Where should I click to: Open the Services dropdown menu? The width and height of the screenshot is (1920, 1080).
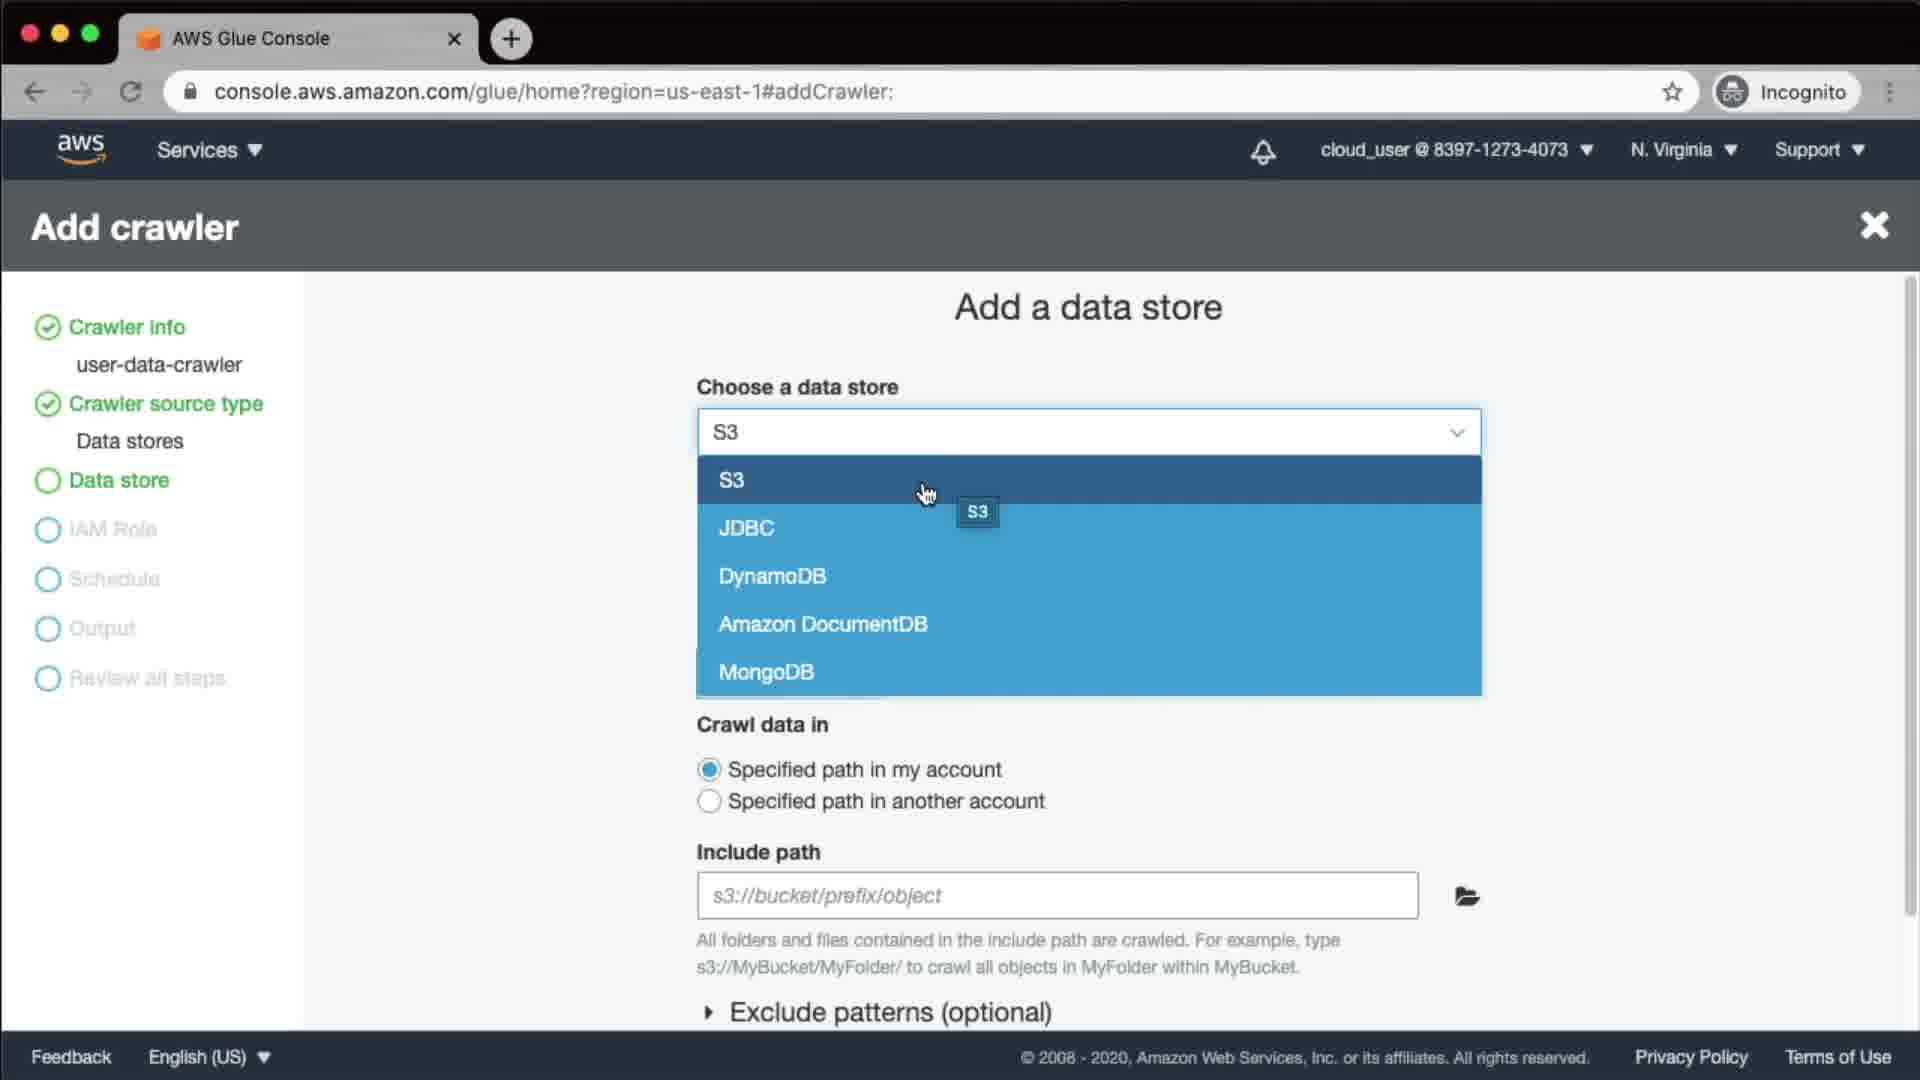tap(209, 150)
